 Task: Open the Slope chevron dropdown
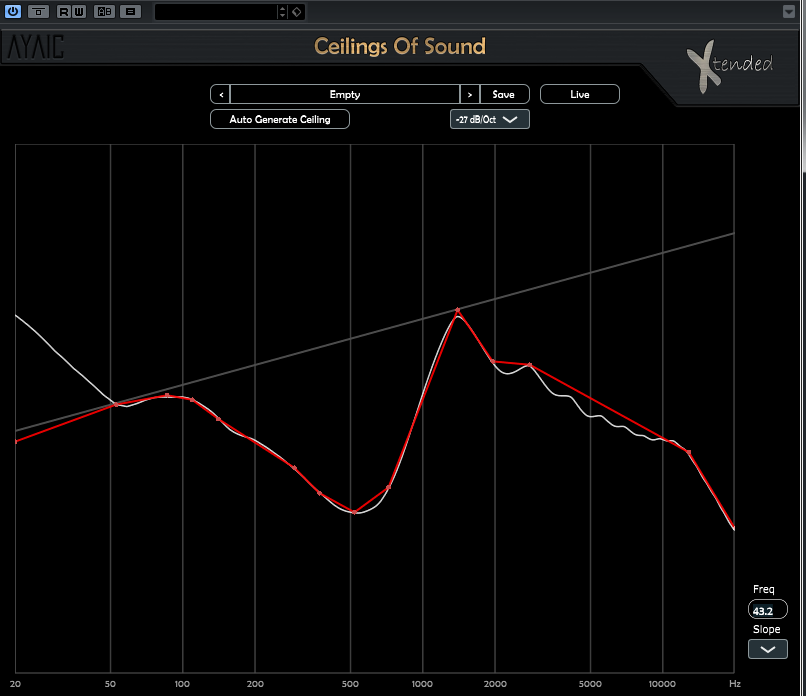click(767, 649)
